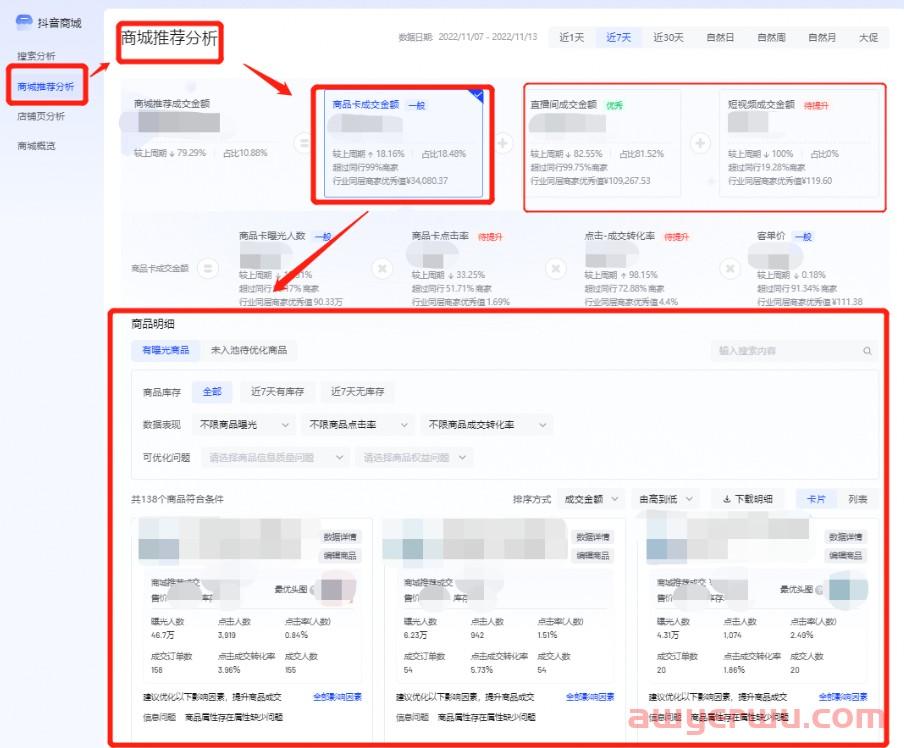The height and width of the screenshot is (748, 904).
Task: Click first product's blurred thumbnail image
Action: (x=159, y=540)
